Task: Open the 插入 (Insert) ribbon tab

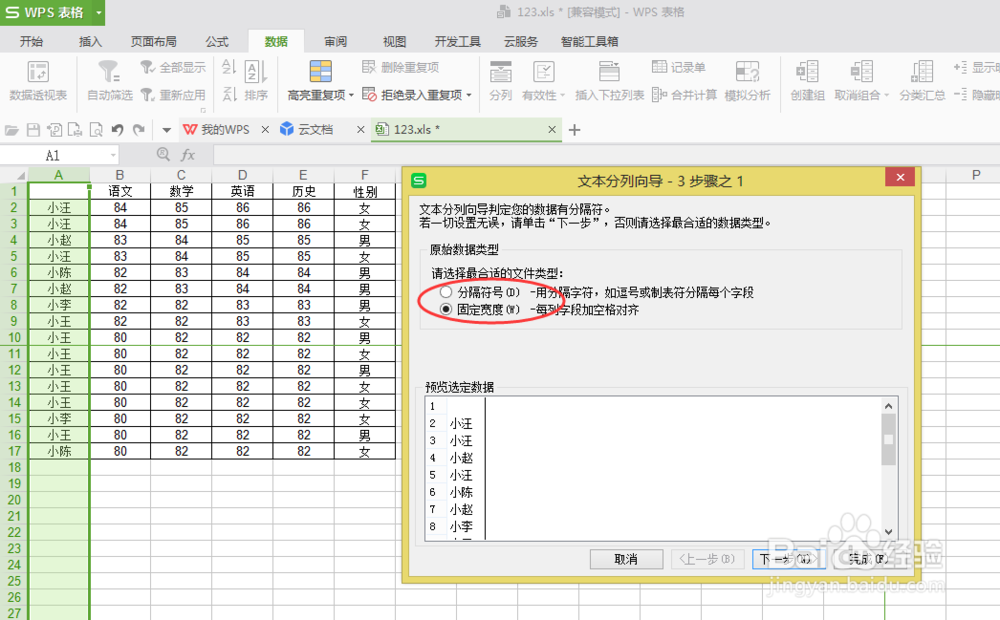Action: (x=90, y=41)
